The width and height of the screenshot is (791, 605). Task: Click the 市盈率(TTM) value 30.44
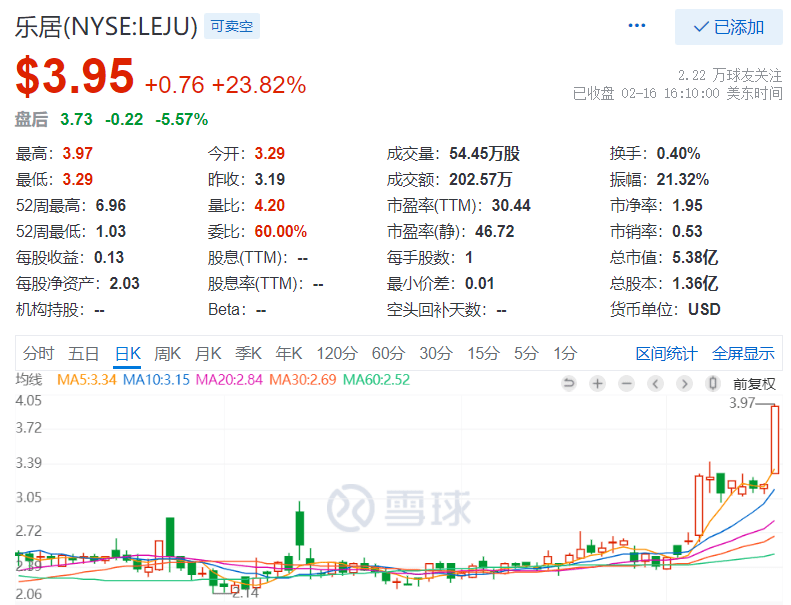tap(511, 205)
